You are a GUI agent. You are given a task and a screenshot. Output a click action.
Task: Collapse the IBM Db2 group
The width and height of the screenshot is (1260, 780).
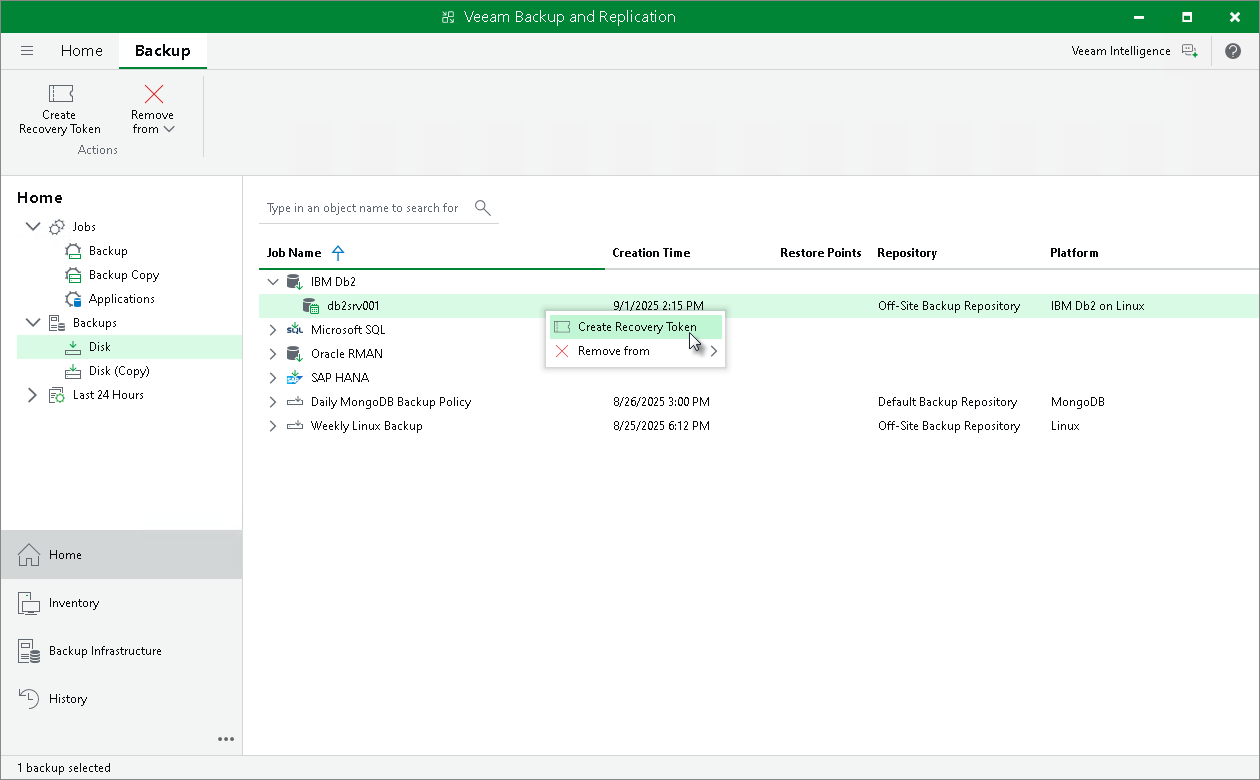pos(273,282)
